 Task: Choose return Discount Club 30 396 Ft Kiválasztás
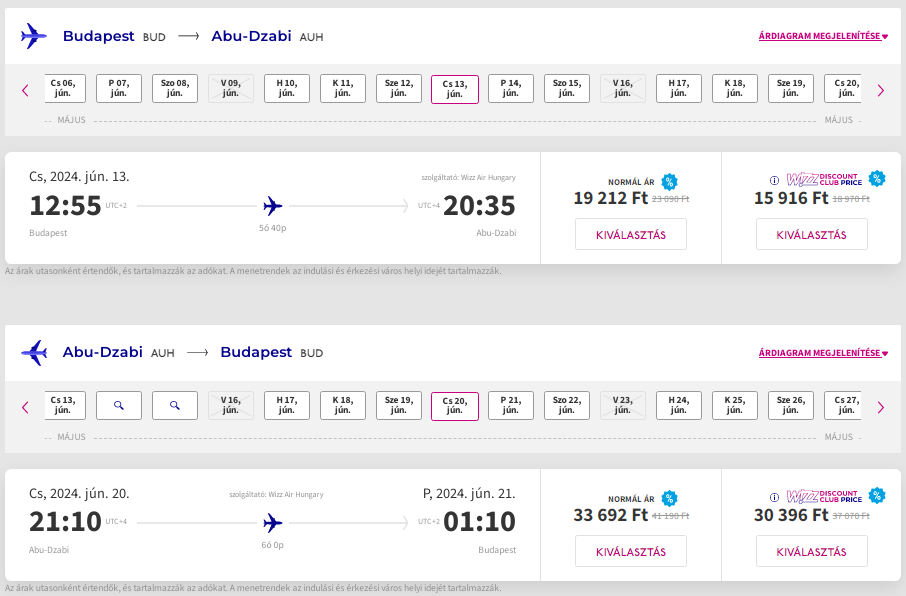pyautogui.click(x=812, y=551)
